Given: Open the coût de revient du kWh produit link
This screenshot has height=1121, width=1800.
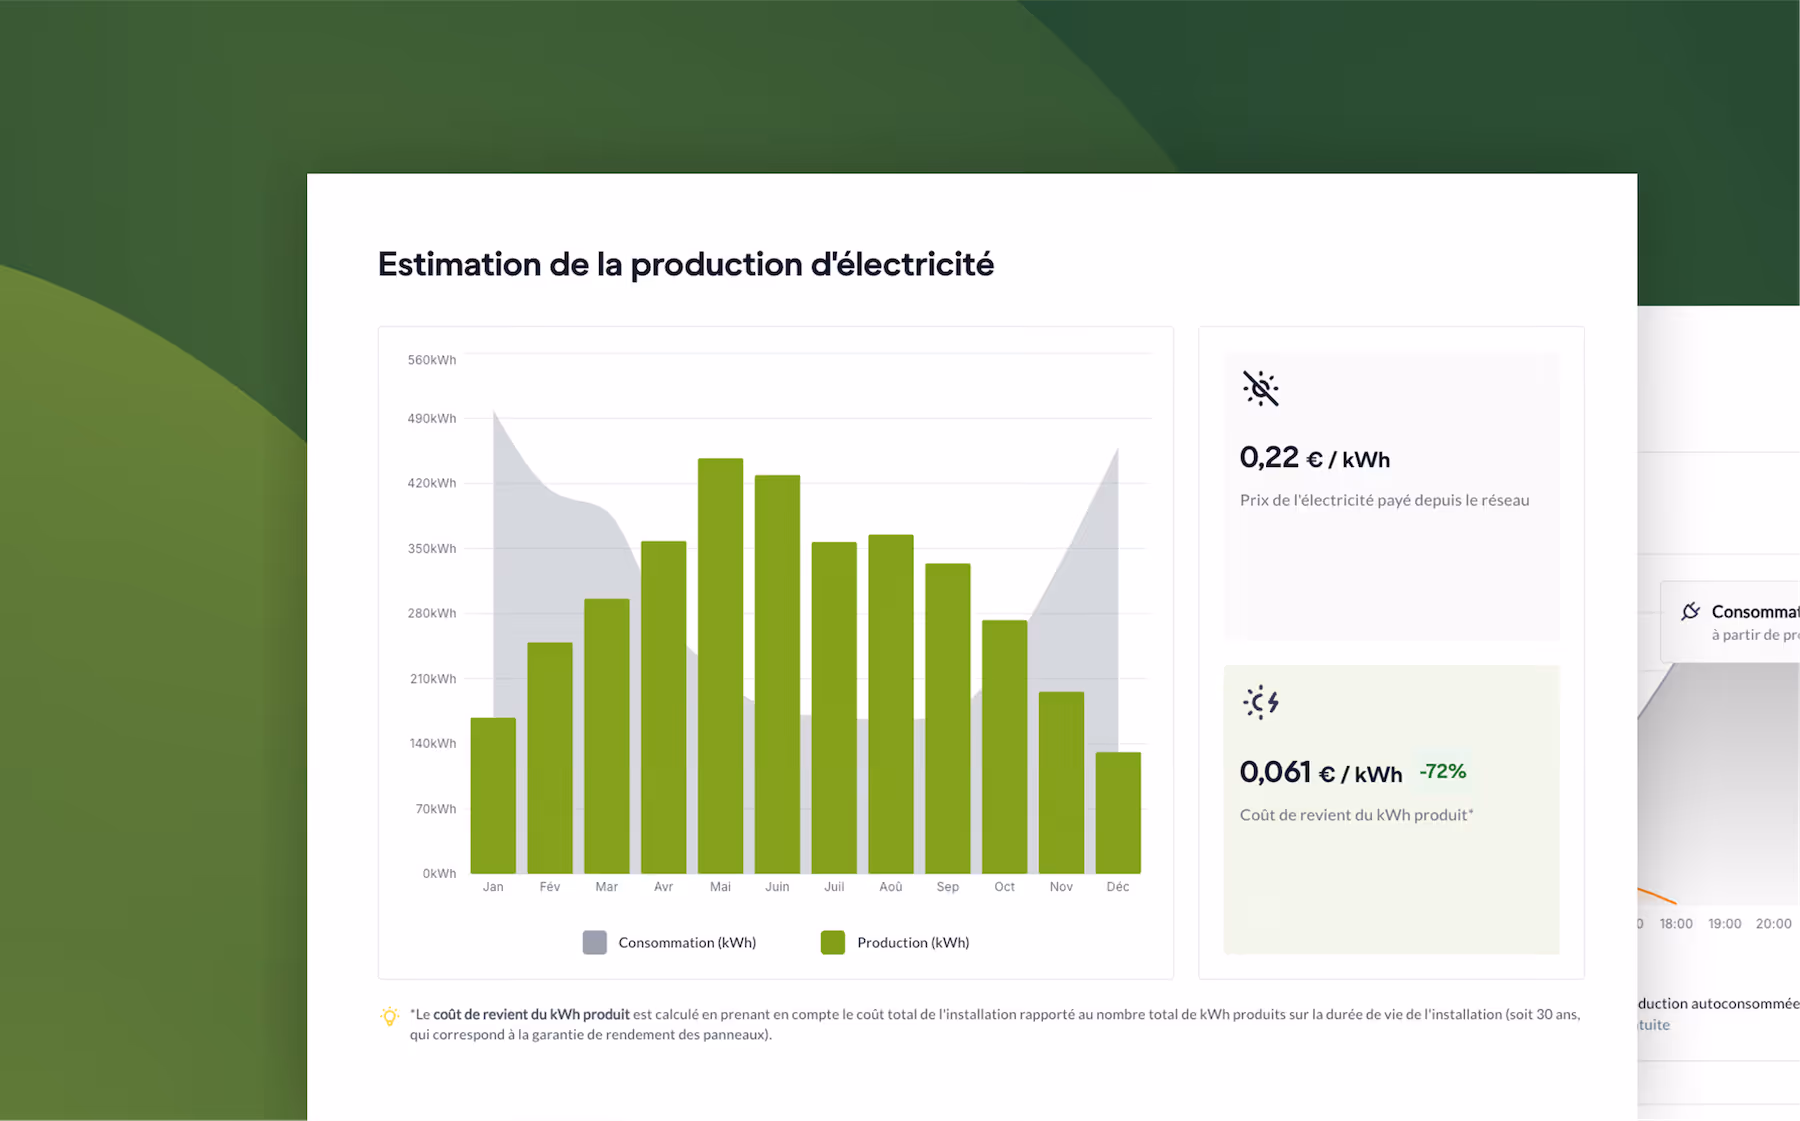Looking at the screenshot, I should 530,1014.
